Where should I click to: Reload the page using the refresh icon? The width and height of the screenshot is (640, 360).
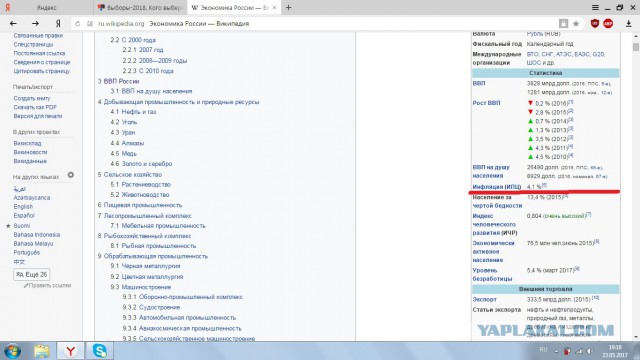[78, 24]
